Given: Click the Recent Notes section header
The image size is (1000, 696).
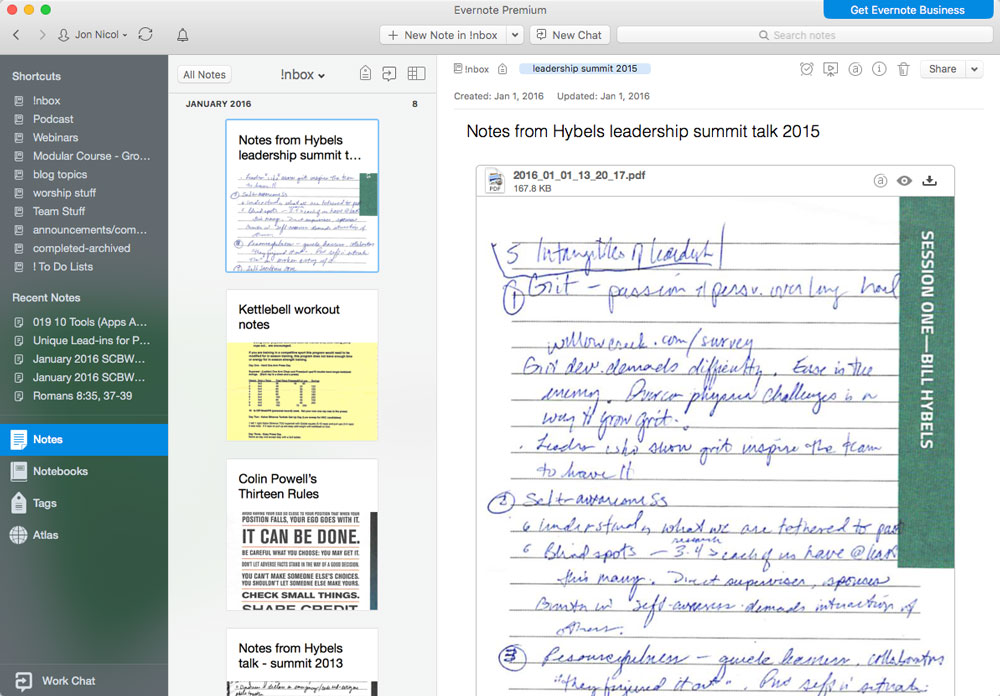Looking at the screenshot, I should pyautogui.click(x=46, y=298).
